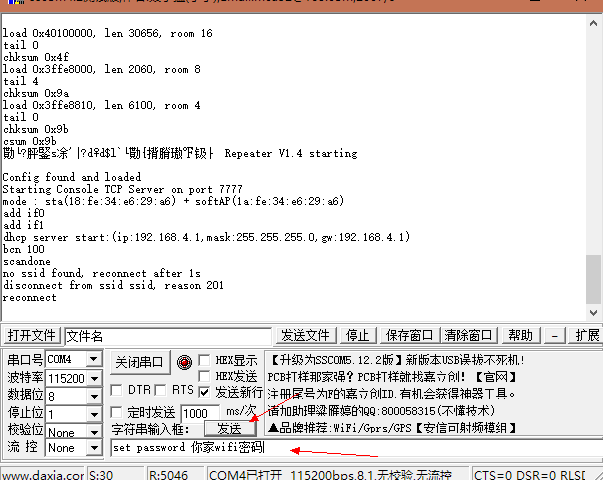Click the 'load 0x40100000' console line
The width and height of the screenshot is (603, 480).
[x=107, y=33]
